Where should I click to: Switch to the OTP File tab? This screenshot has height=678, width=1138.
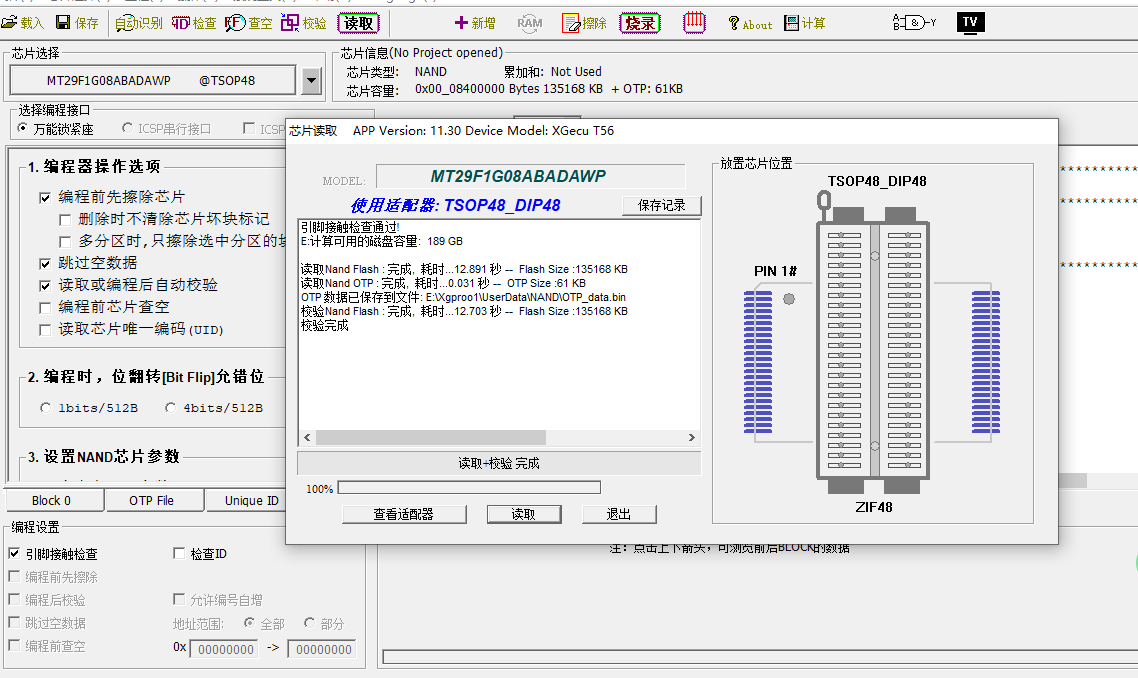point(151,500)
